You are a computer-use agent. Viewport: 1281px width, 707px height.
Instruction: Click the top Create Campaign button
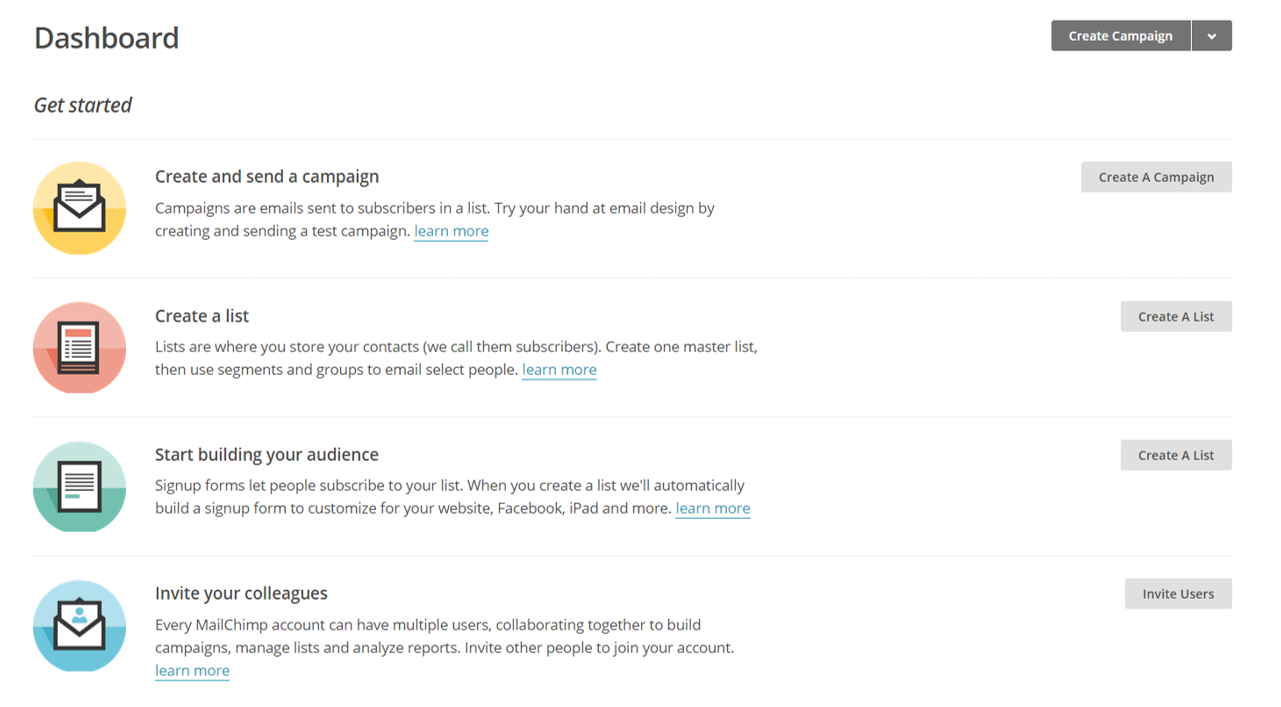tap(1121, 36)
